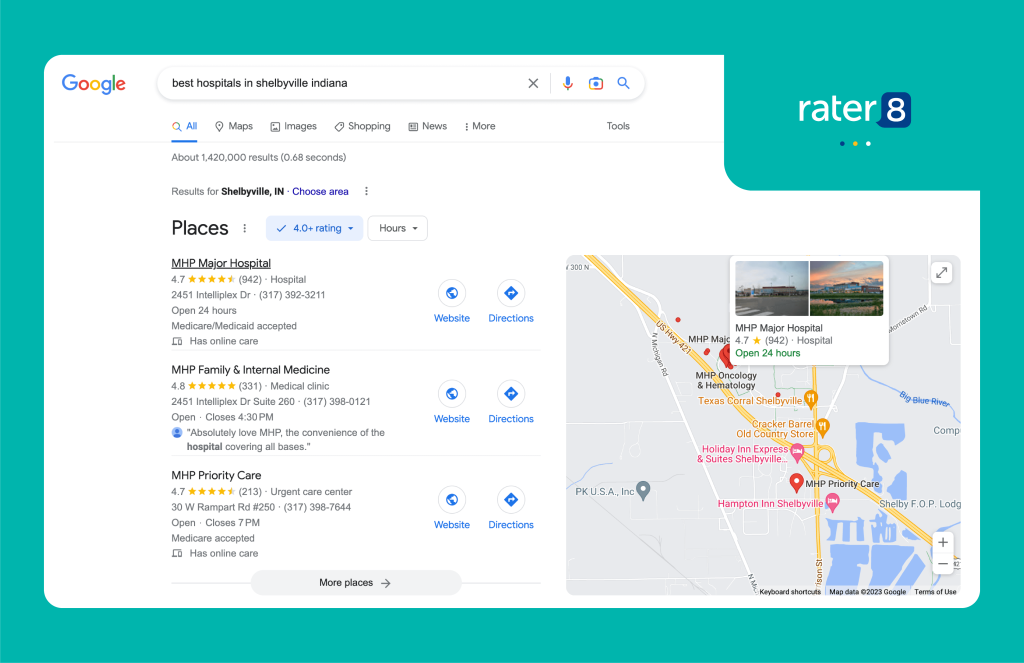The height and width of the screenshot is (663, 1024).
Task: Open the Hours filter dropdown
Action: (398, 228)
